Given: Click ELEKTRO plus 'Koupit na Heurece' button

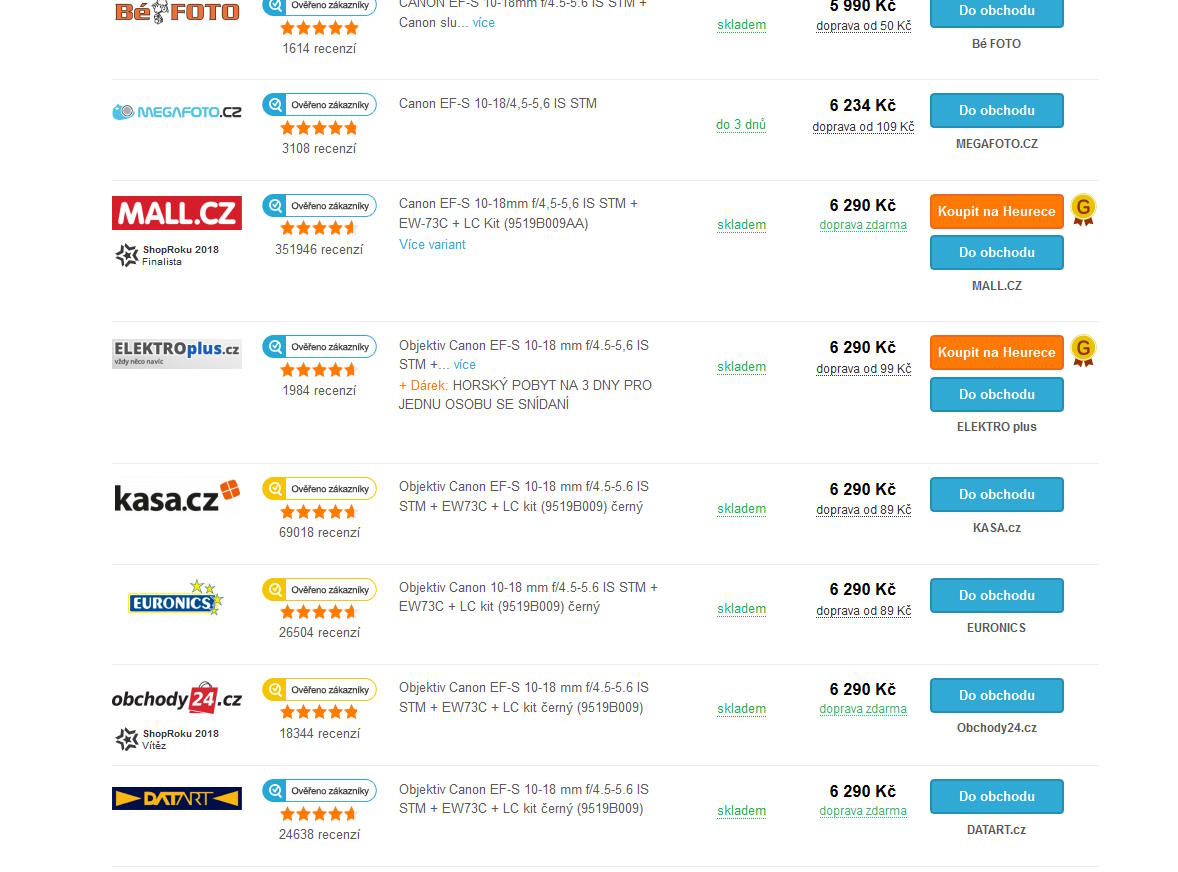Looking at the screenshot, I should [x=996, y=352].
